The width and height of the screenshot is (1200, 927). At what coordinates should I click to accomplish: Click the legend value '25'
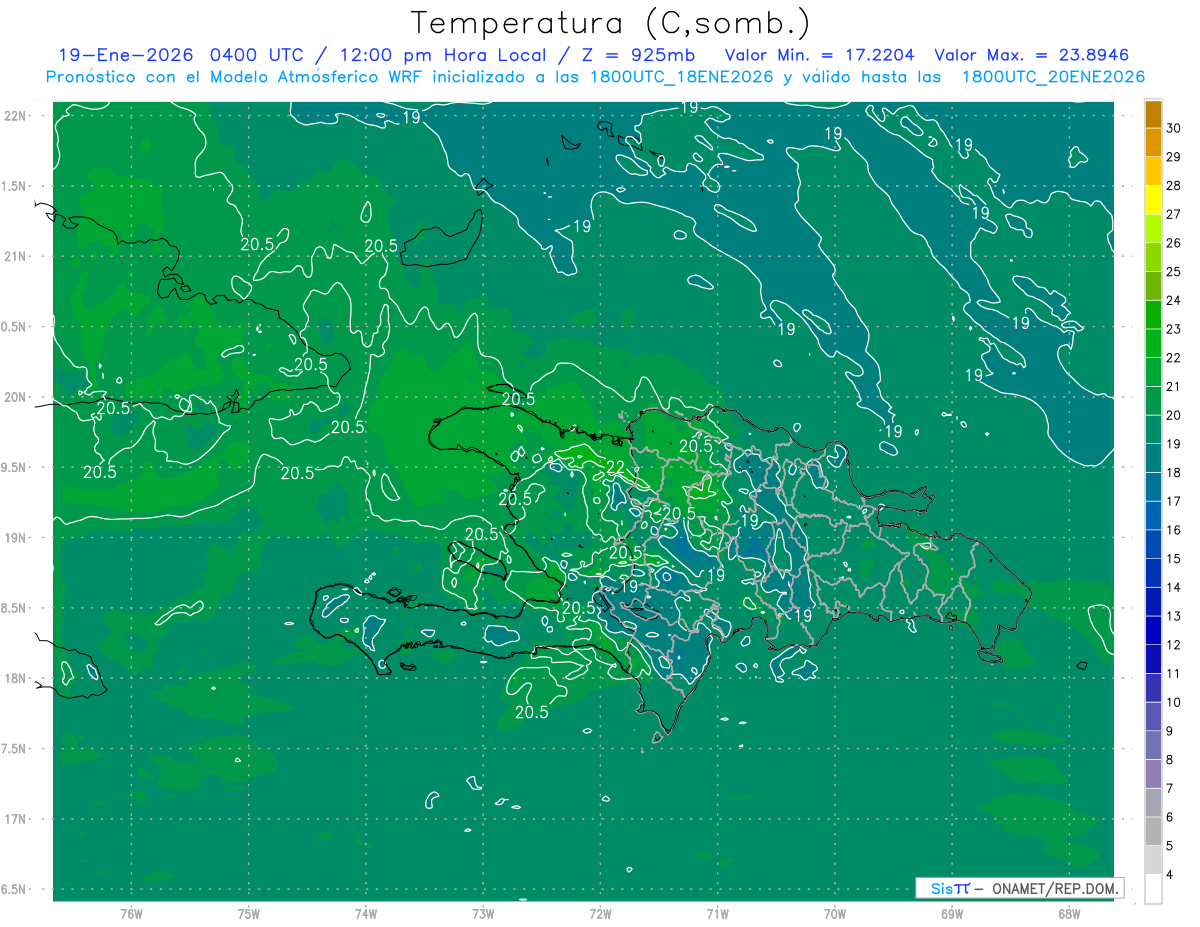pos(1174,271)
